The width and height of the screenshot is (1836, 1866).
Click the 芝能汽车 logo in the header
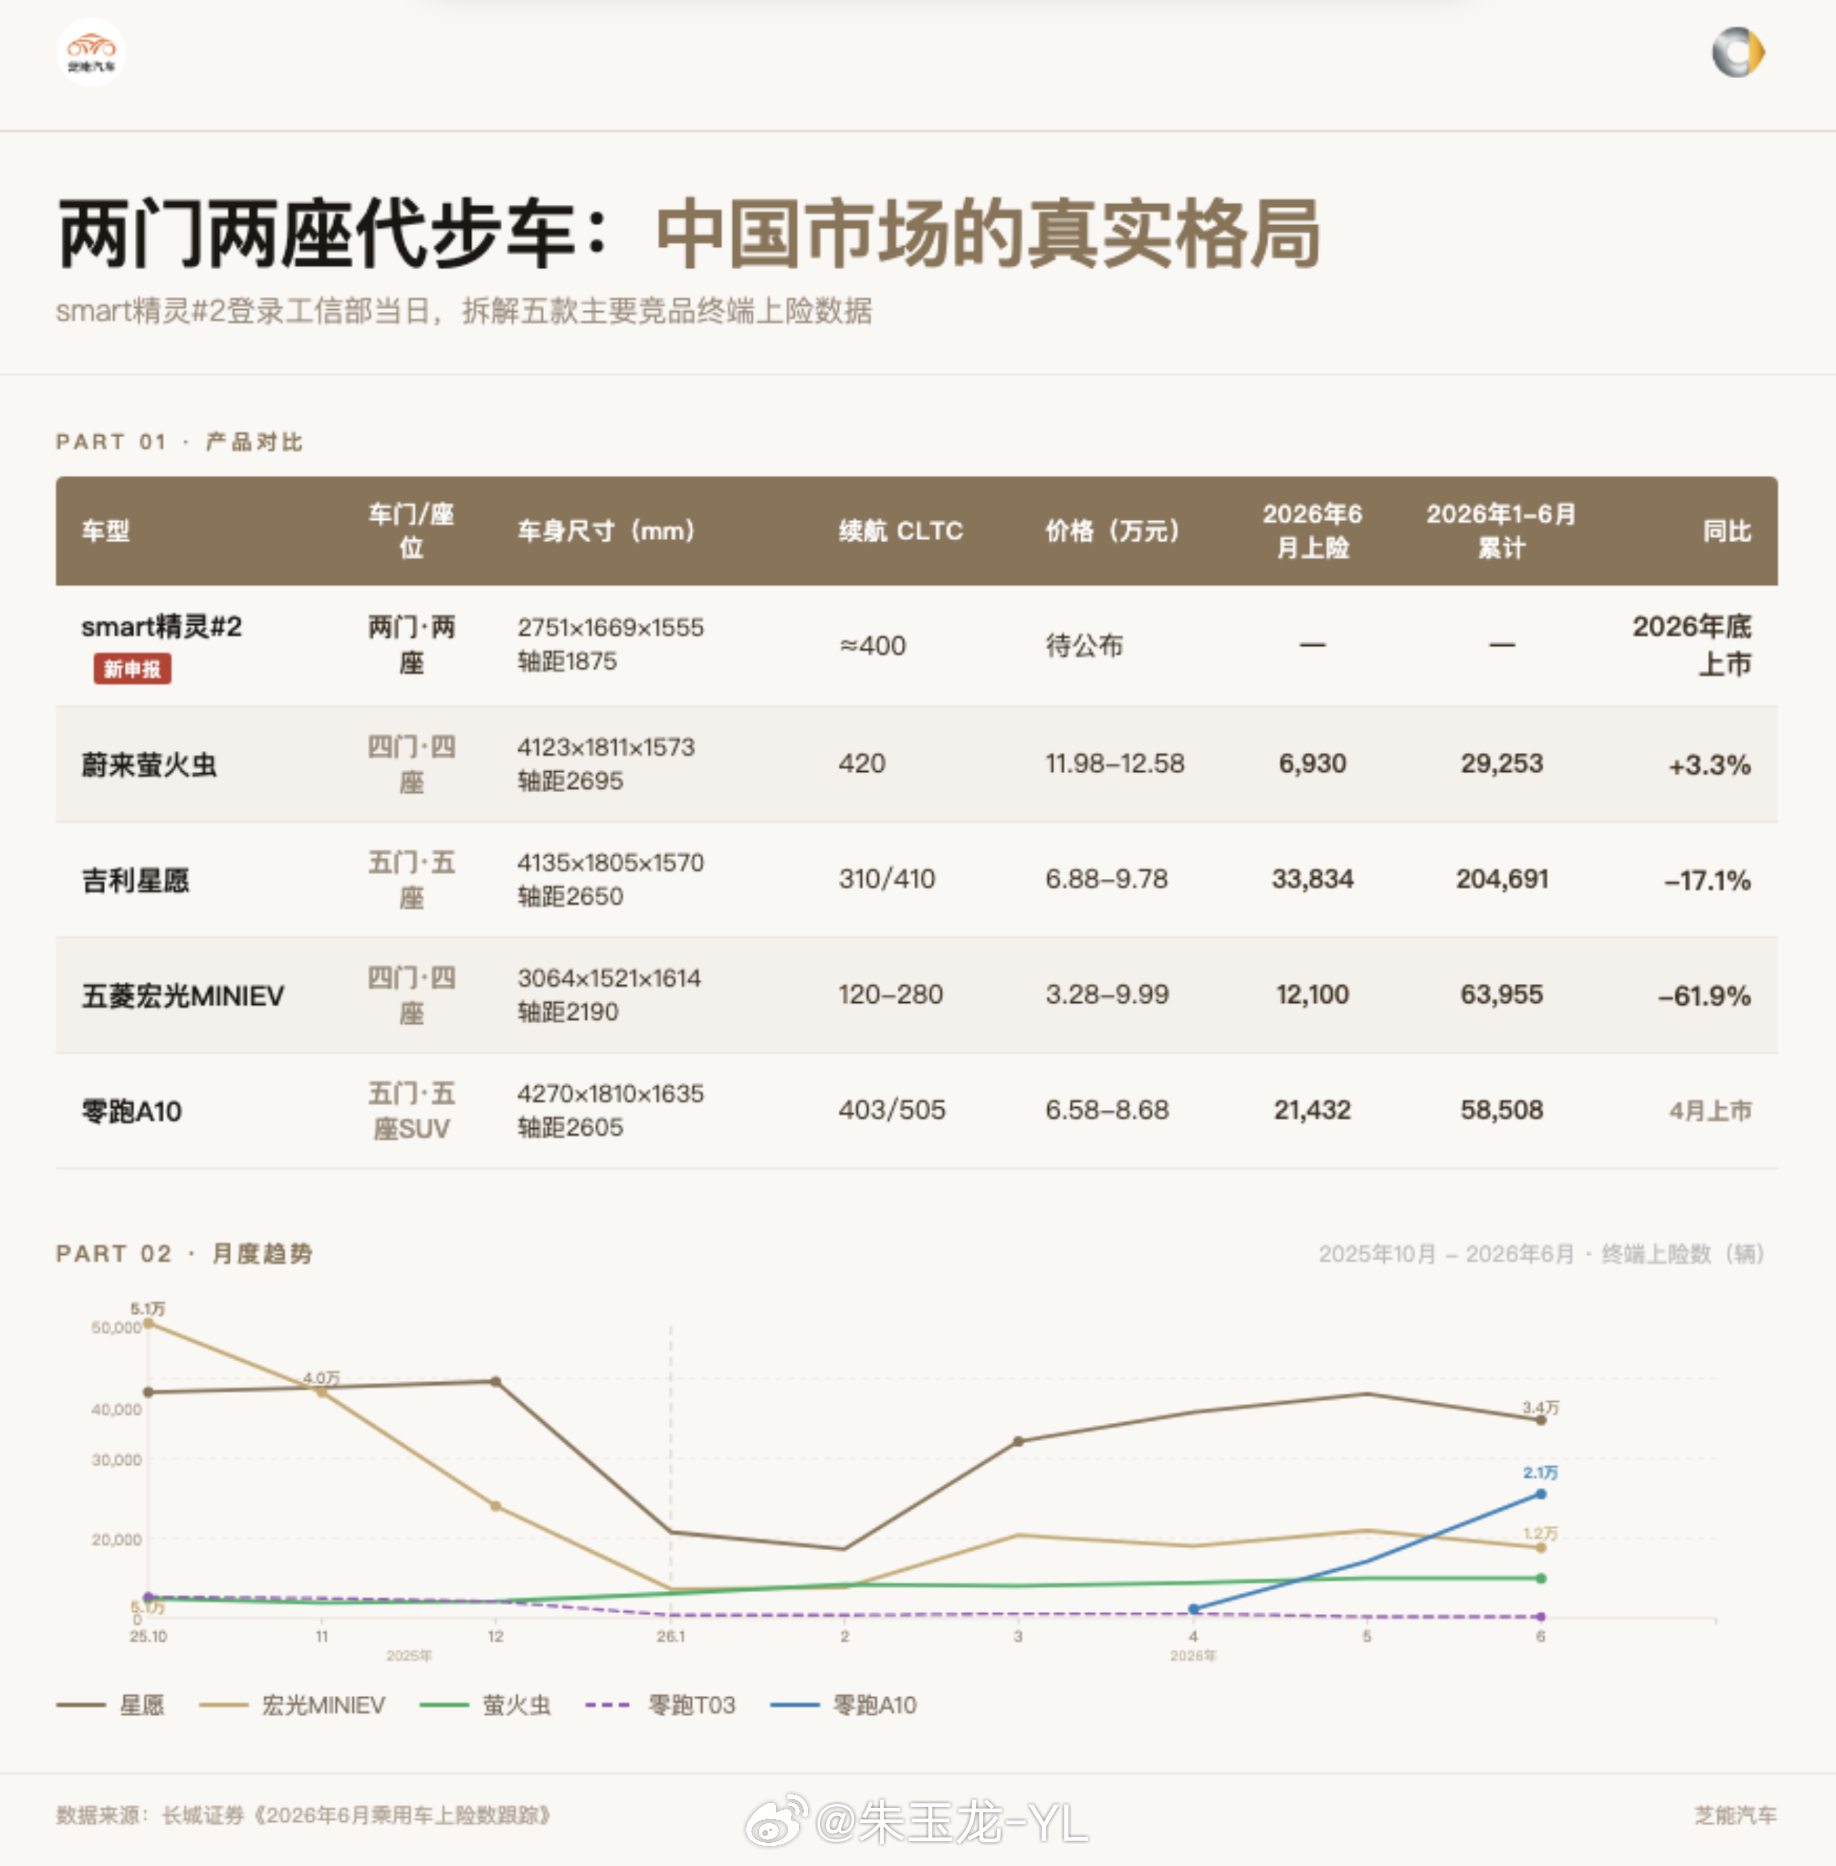pos(91,52)
